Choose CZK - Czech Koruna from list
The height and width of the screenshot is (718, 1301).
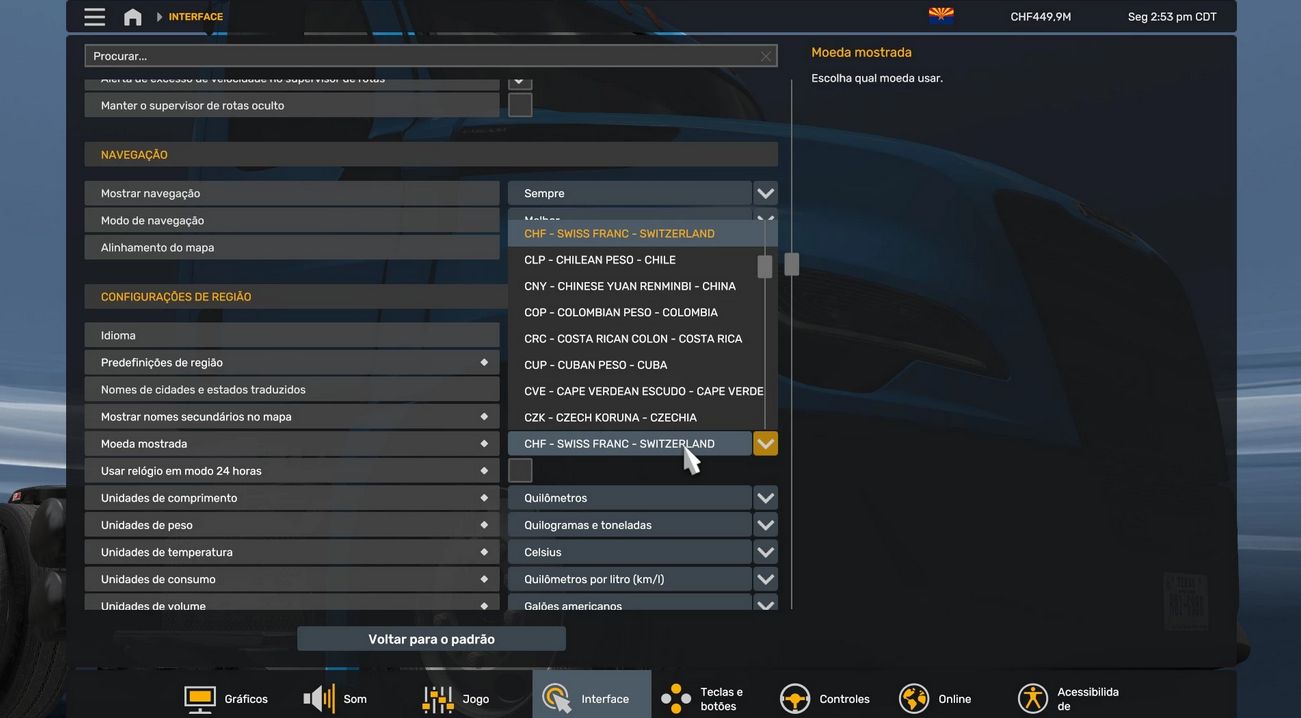coord(610,418)
